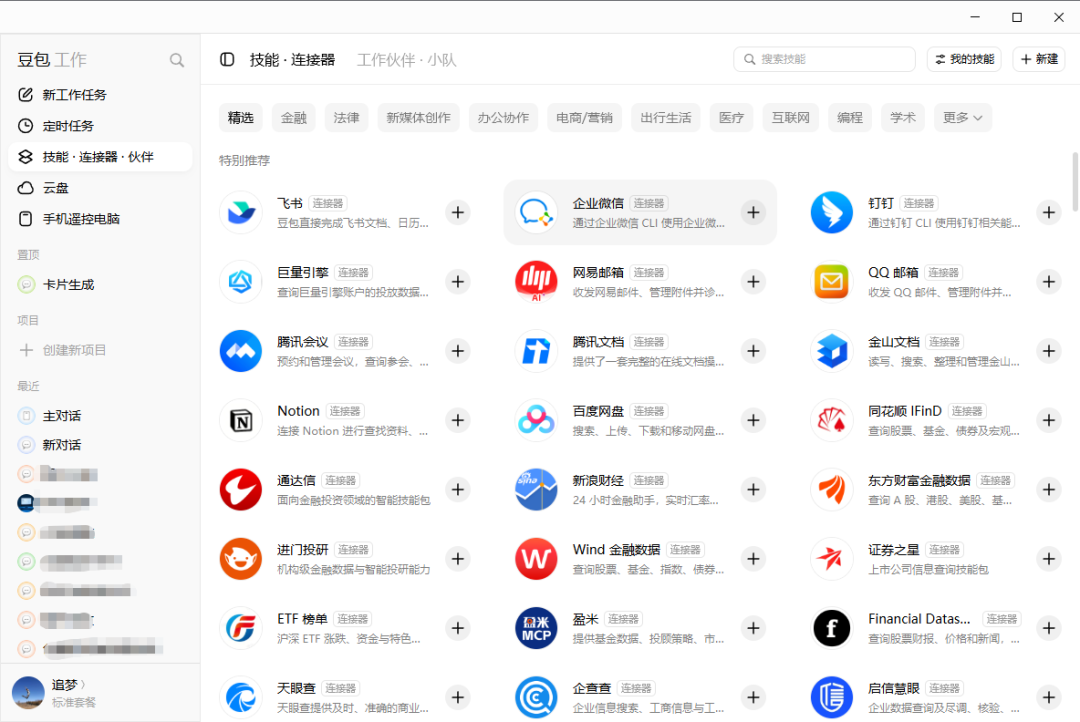1080x722 pixels.
Task: Click the 腾讯会议 app logo icon
Action: click(x=240, y=351)
